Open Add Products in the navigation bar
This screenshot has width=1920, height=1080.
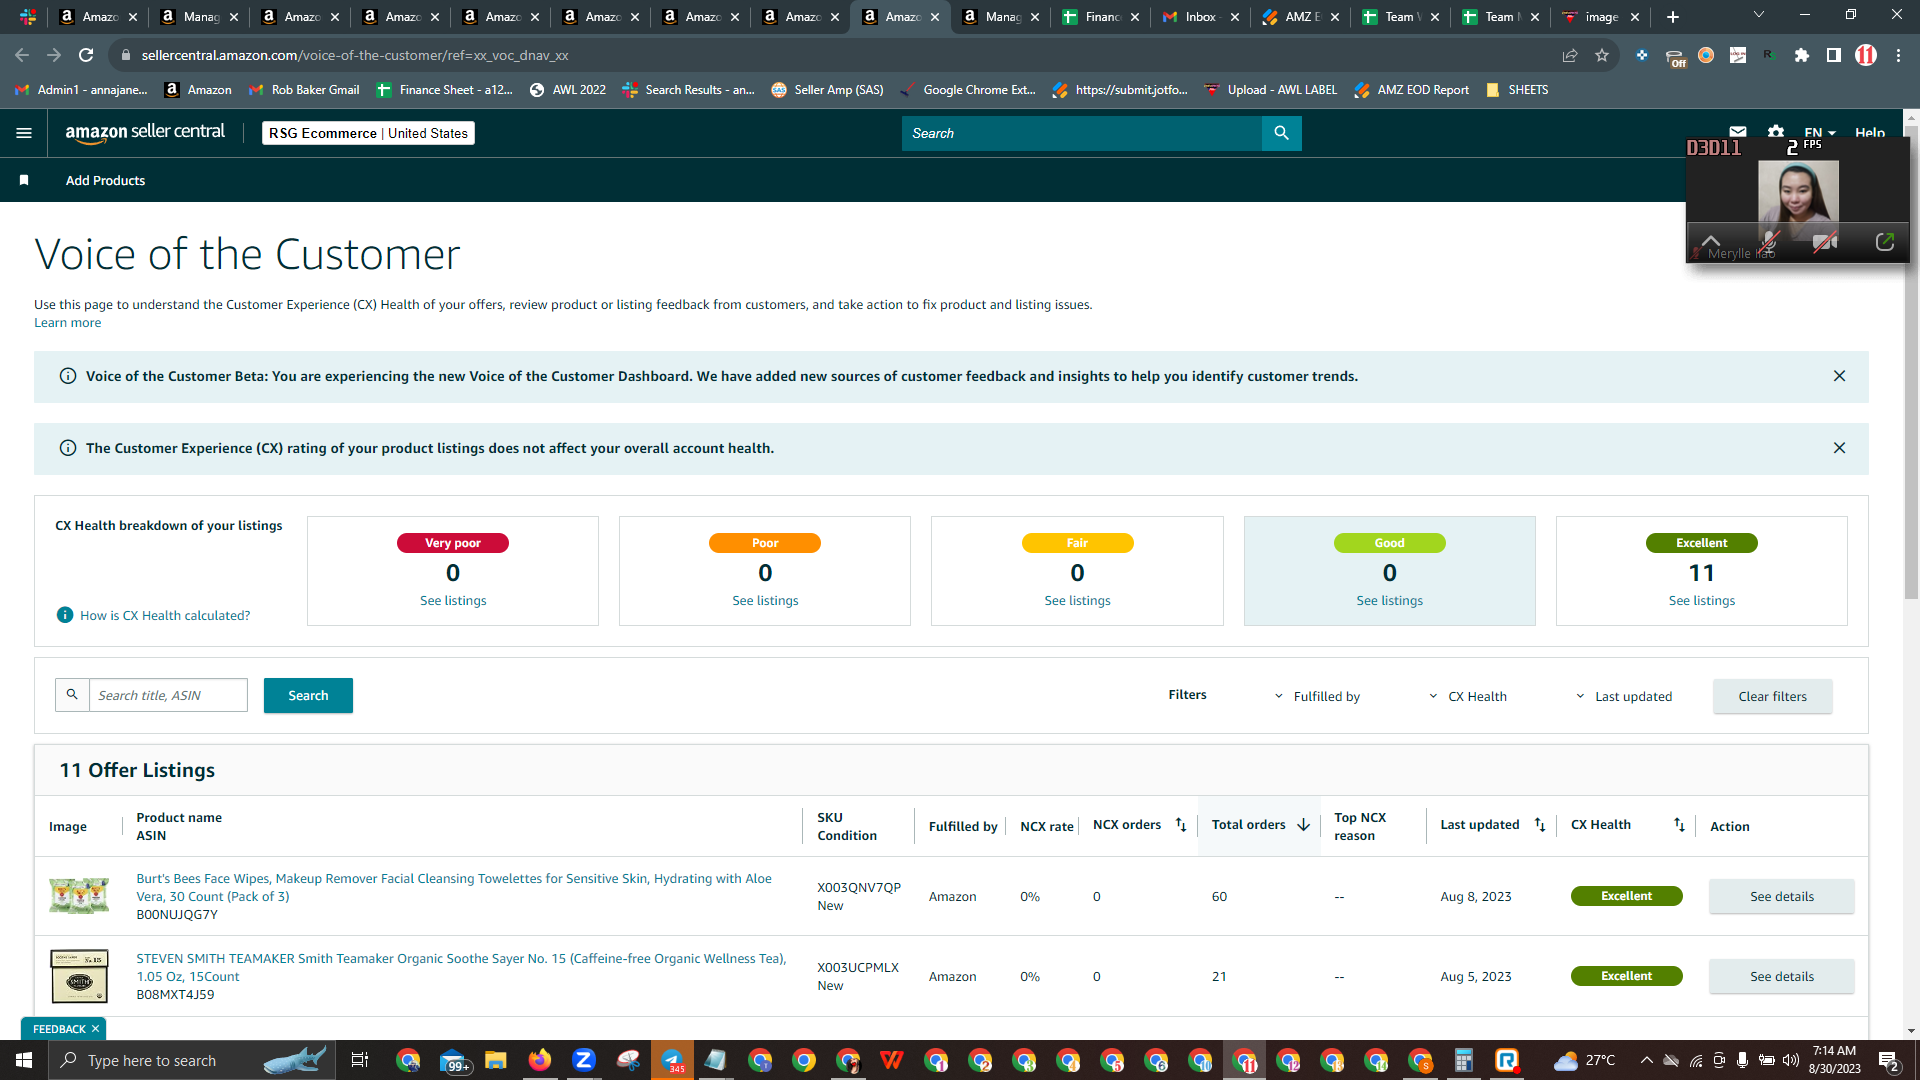point(105,180)
